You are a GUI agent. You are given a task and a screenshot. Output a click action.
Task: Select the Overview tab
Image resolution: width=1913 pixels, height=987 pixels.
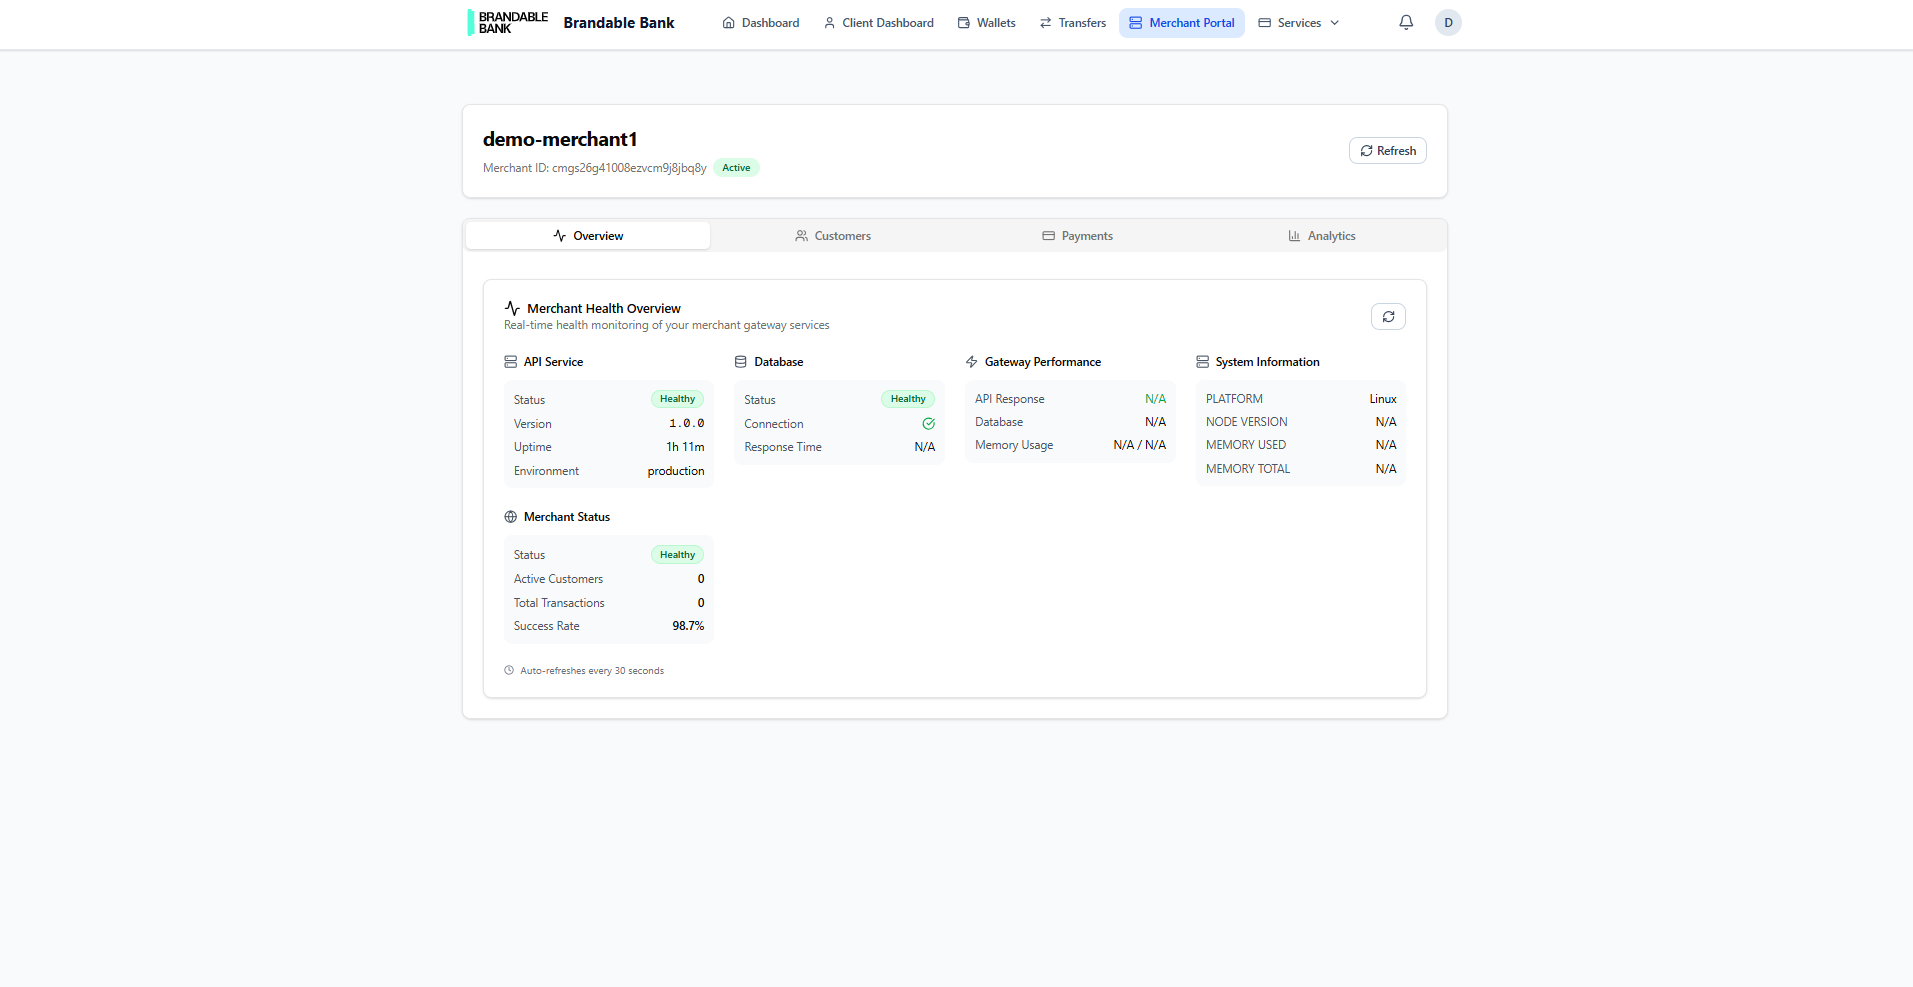pos(588,236)
